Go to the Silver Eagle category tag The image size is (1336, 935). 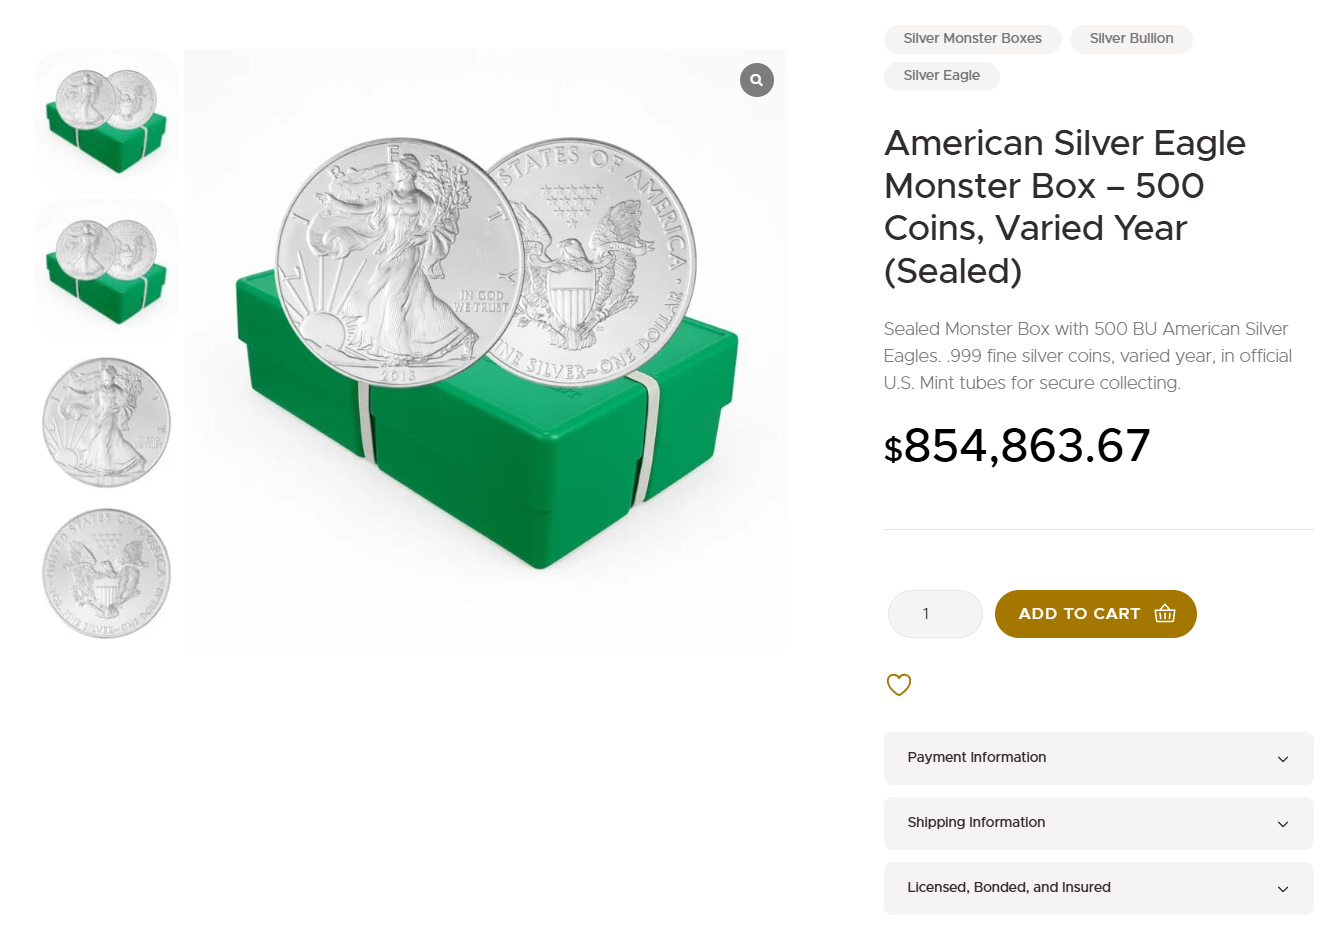(941, 76)
